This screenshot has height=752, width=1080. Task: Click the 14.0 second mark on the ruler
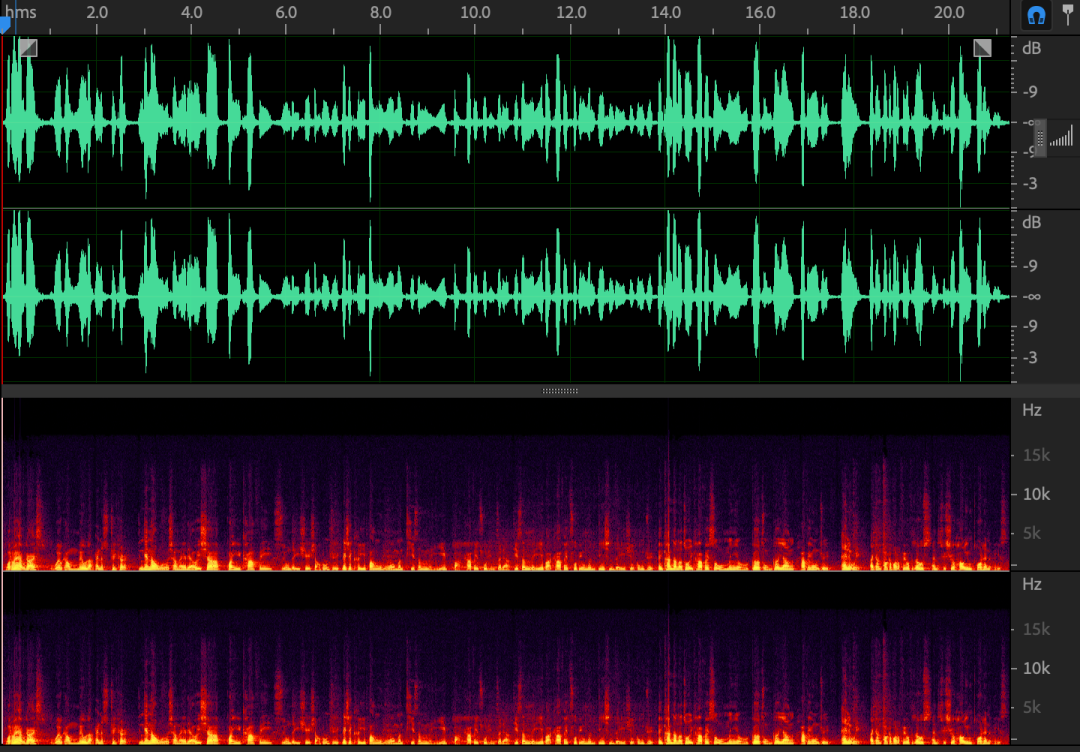click(665, 12)
